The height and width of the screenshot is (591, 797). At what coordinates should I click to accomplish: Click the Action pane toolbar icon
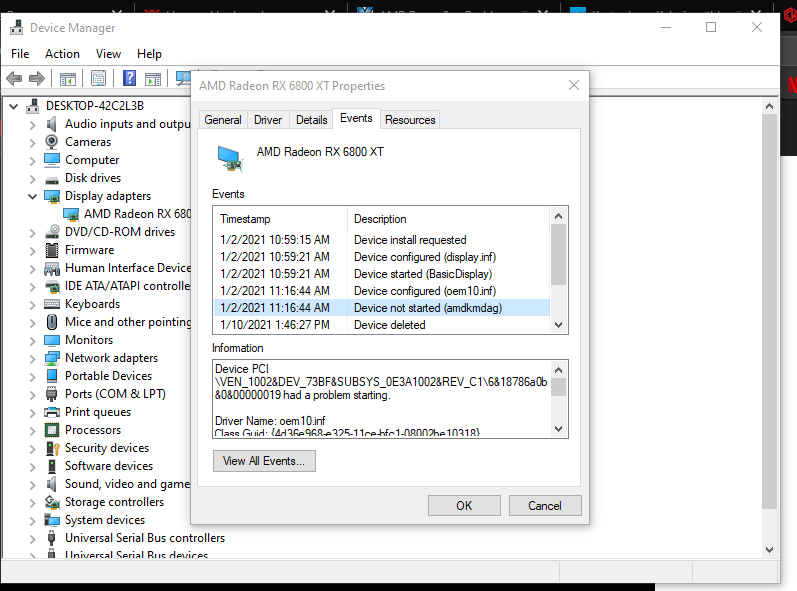(x=152, y=79)
